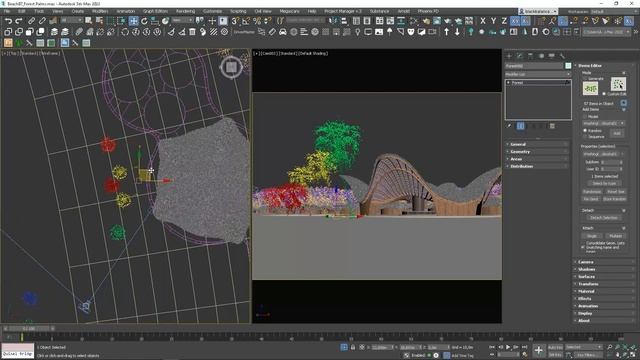
Task: Restrict transform to Z axis
Action: click(x=504, y=20)
